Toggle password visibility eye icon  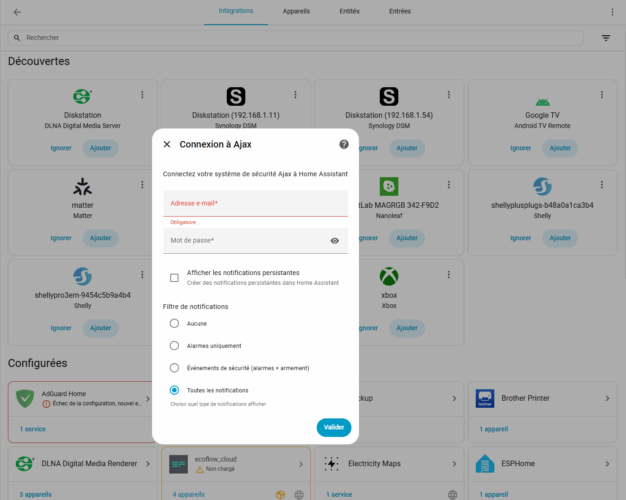335,240
